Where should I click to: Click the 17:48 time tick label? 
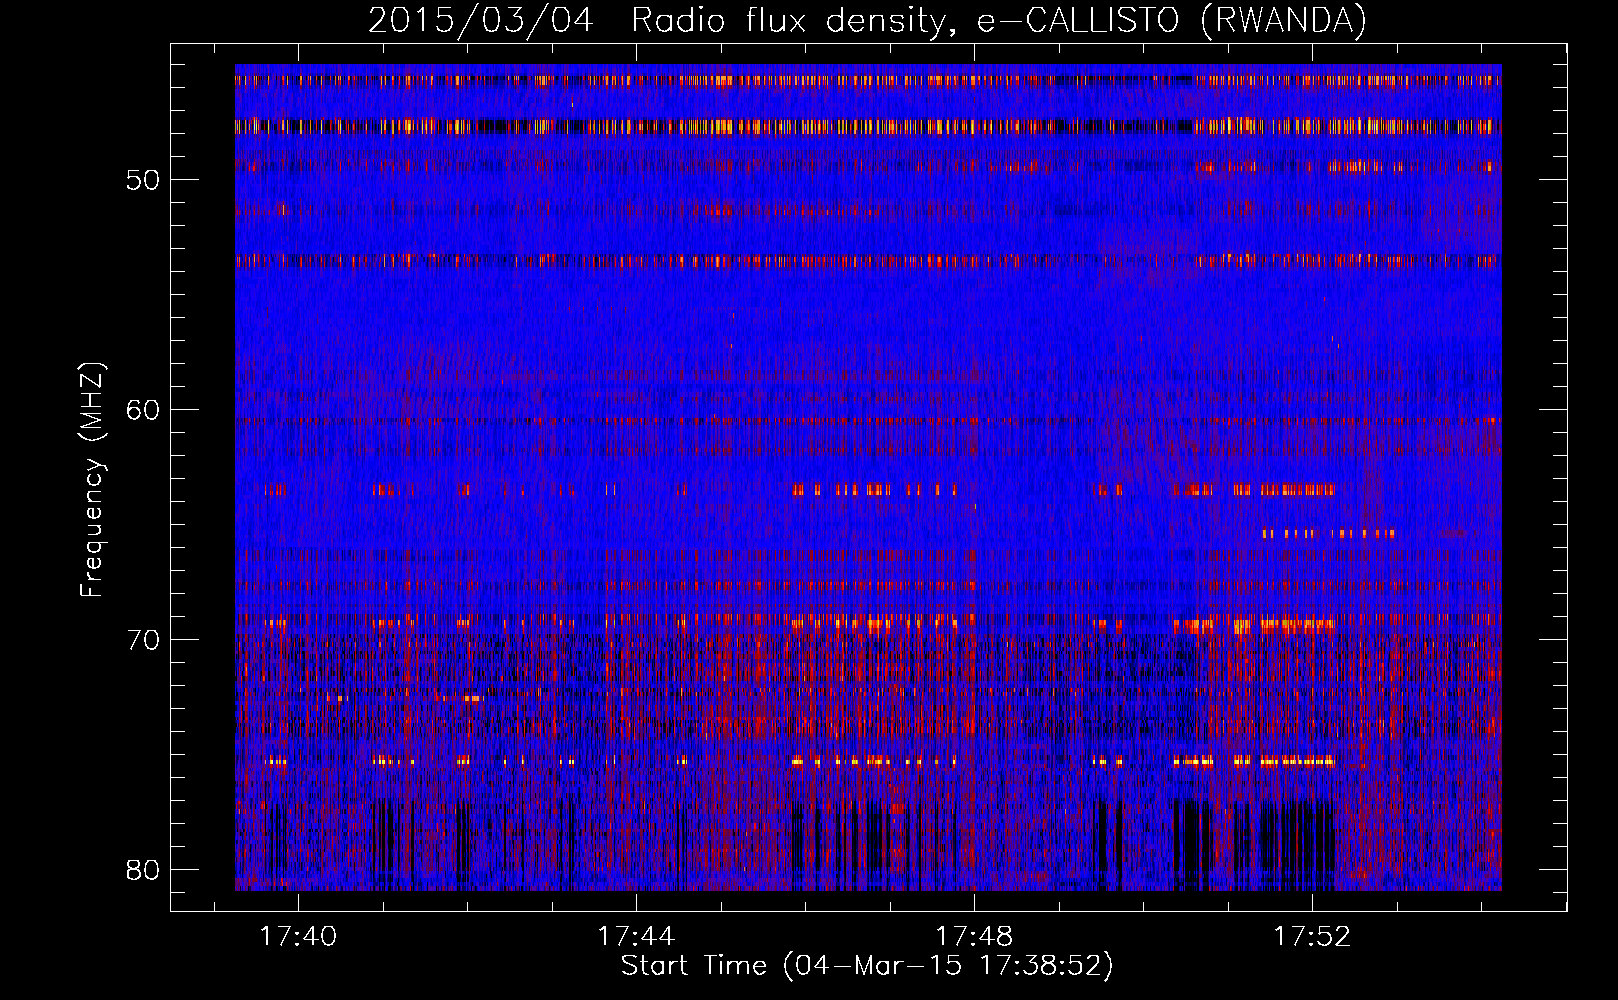[x=974, y=937]
